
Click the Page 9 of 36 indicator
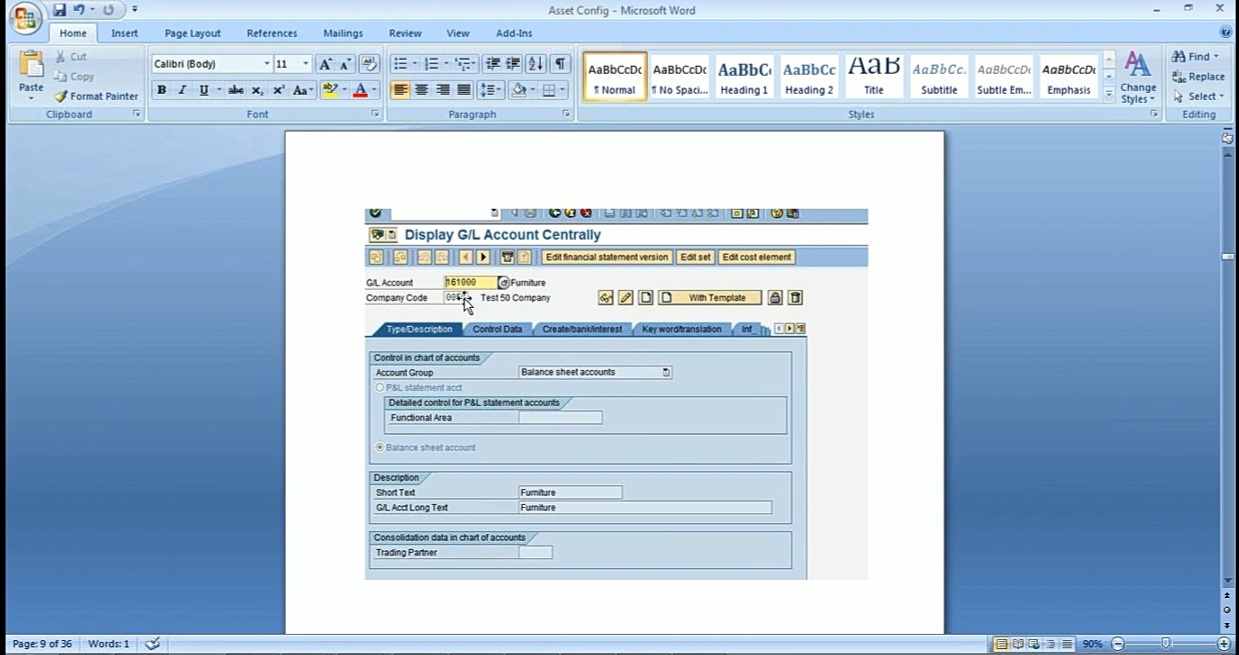[42, 644]
